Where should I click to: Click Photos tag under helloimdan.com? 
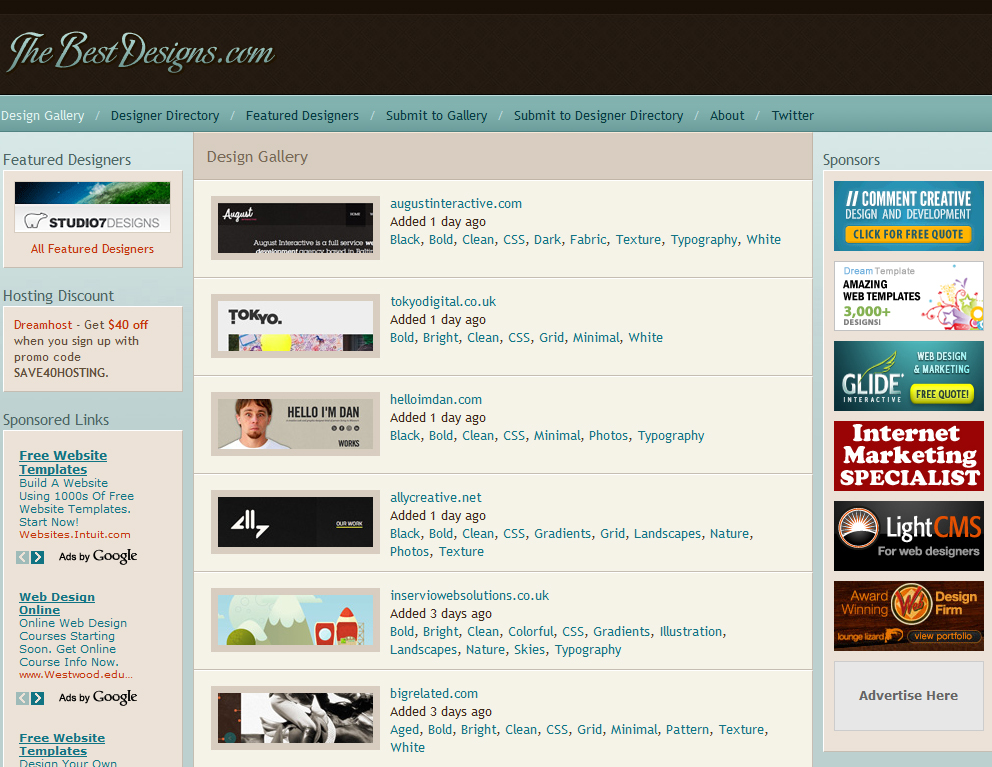pos(609,436)
